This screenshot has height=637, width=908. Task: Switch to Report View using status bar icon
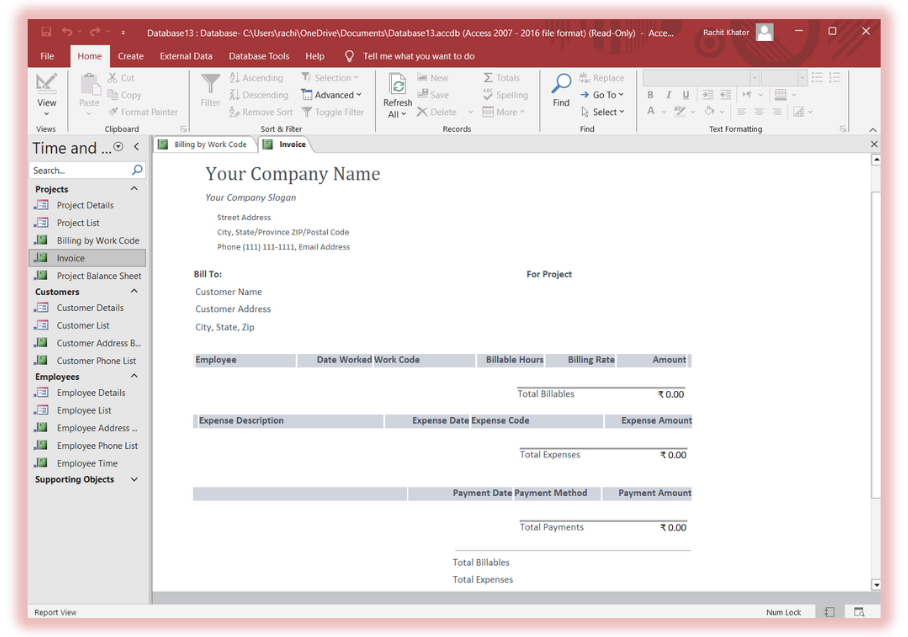coord(829,612)
